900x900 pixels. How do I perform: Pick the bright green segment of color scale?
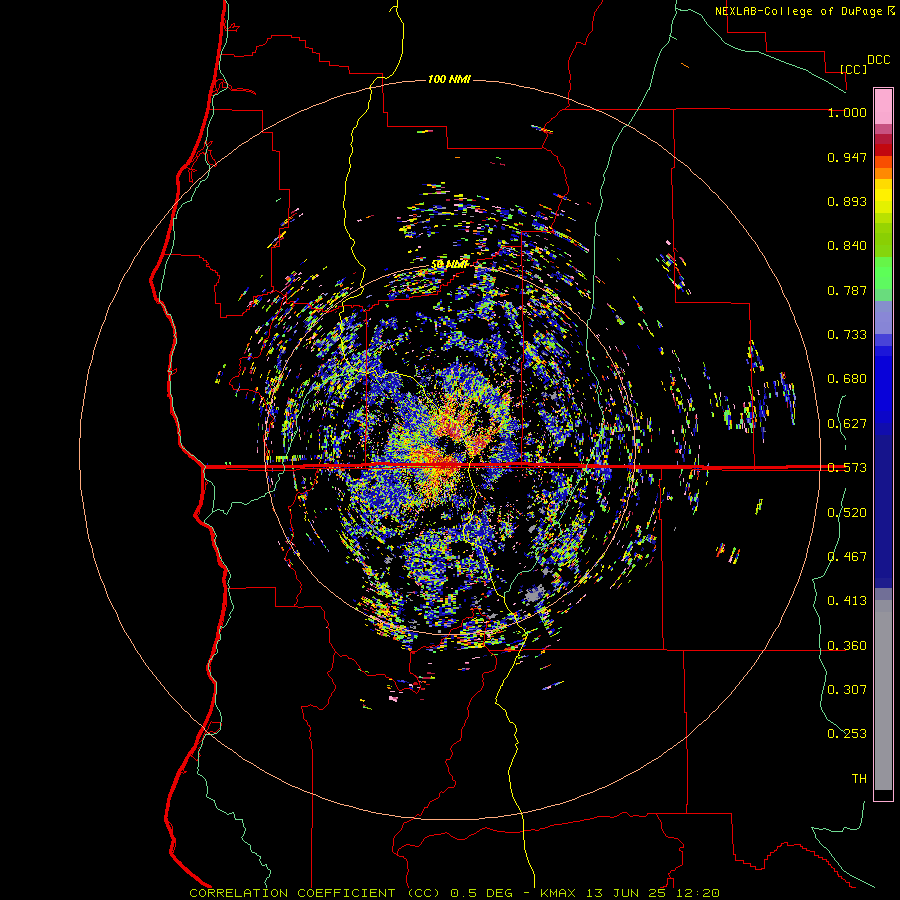(883, 273)
